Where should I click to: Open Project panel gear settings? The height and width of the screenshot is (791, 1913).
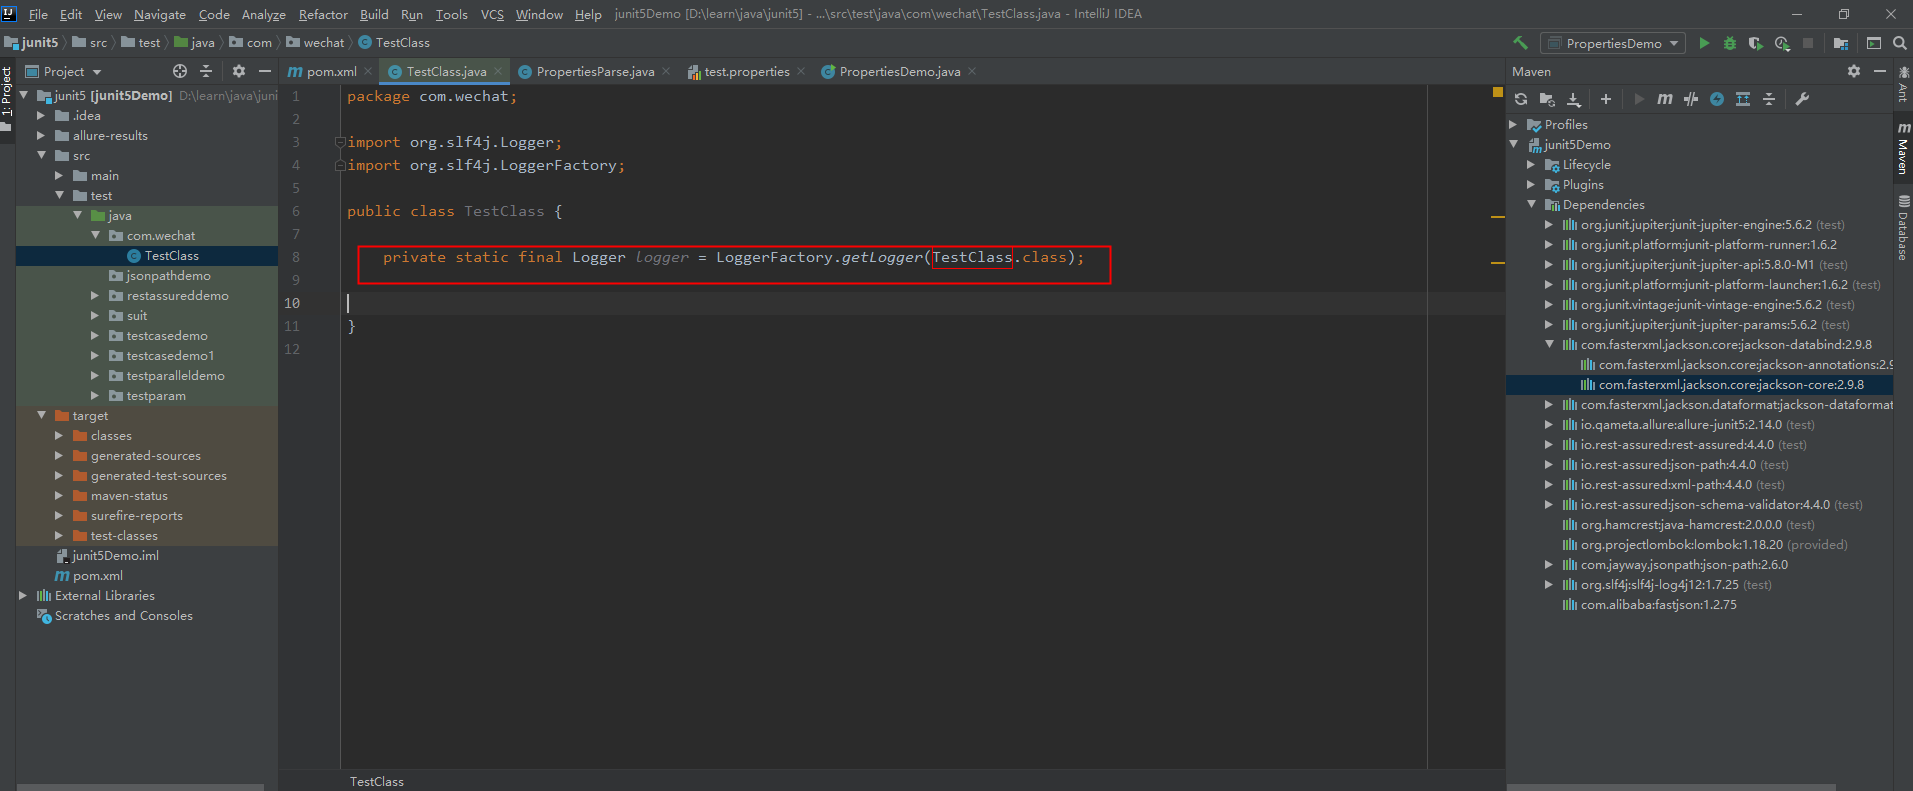tap(238, 71)
